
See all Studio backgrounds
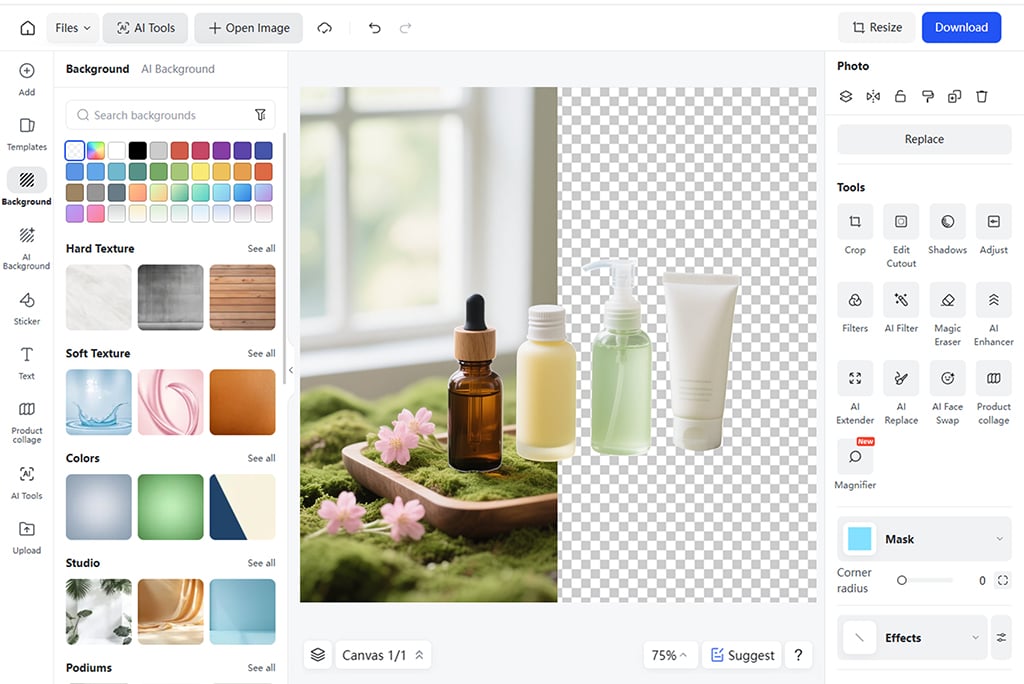coord(261,562)
